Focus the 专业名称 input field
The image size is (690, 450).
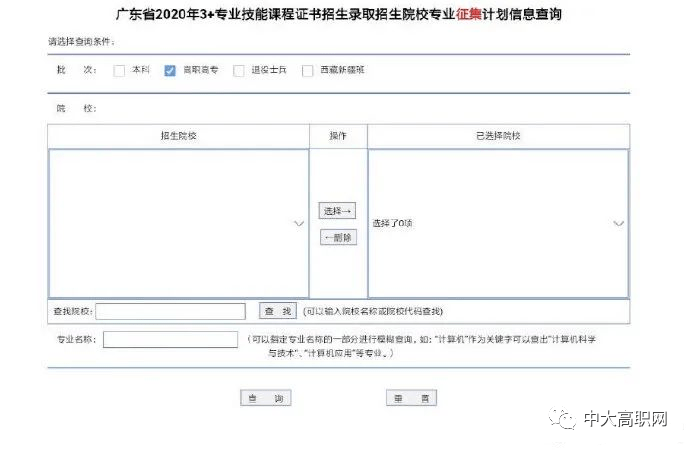tap(171, 339)
